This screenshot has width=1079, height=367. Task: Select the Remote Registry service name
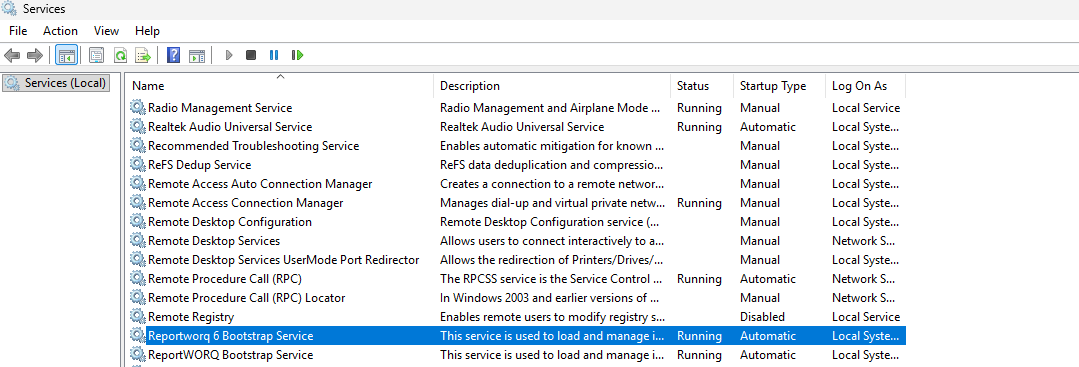pyautogui.click(x=191, y=317)
